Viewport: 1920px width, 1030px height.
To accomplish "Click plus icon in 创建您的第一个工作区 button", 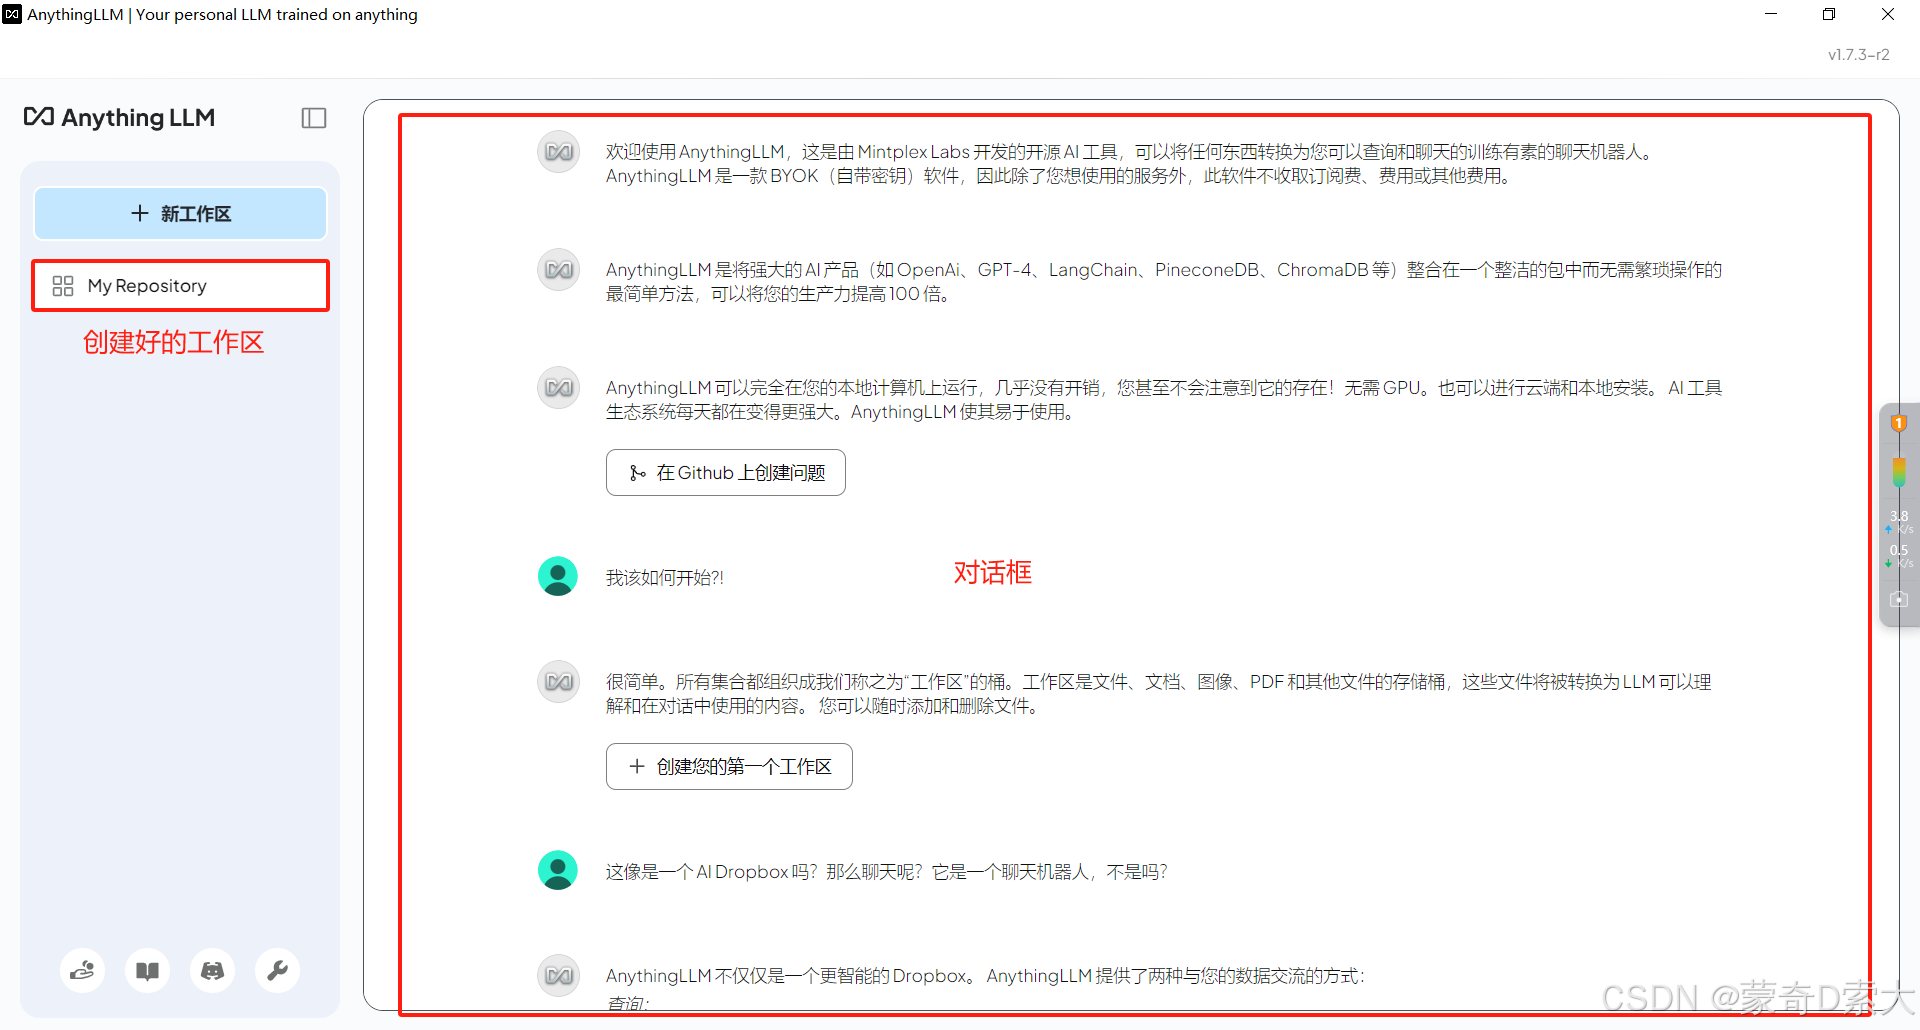I will (637, 766).
